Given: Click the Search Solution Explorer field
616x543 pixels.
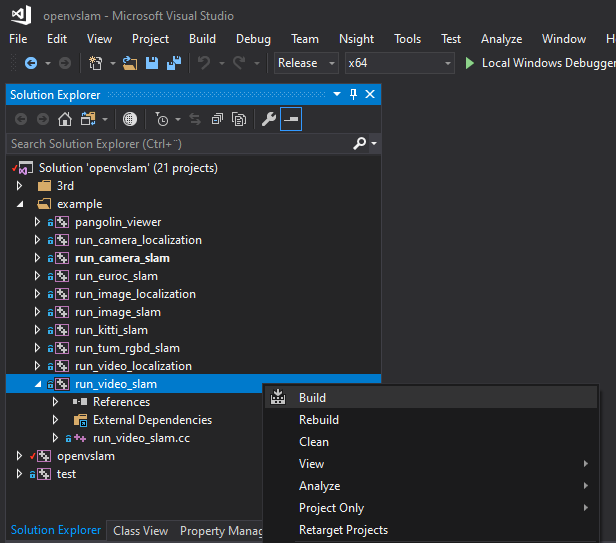Looking at the screenshot, I should 179,143.
